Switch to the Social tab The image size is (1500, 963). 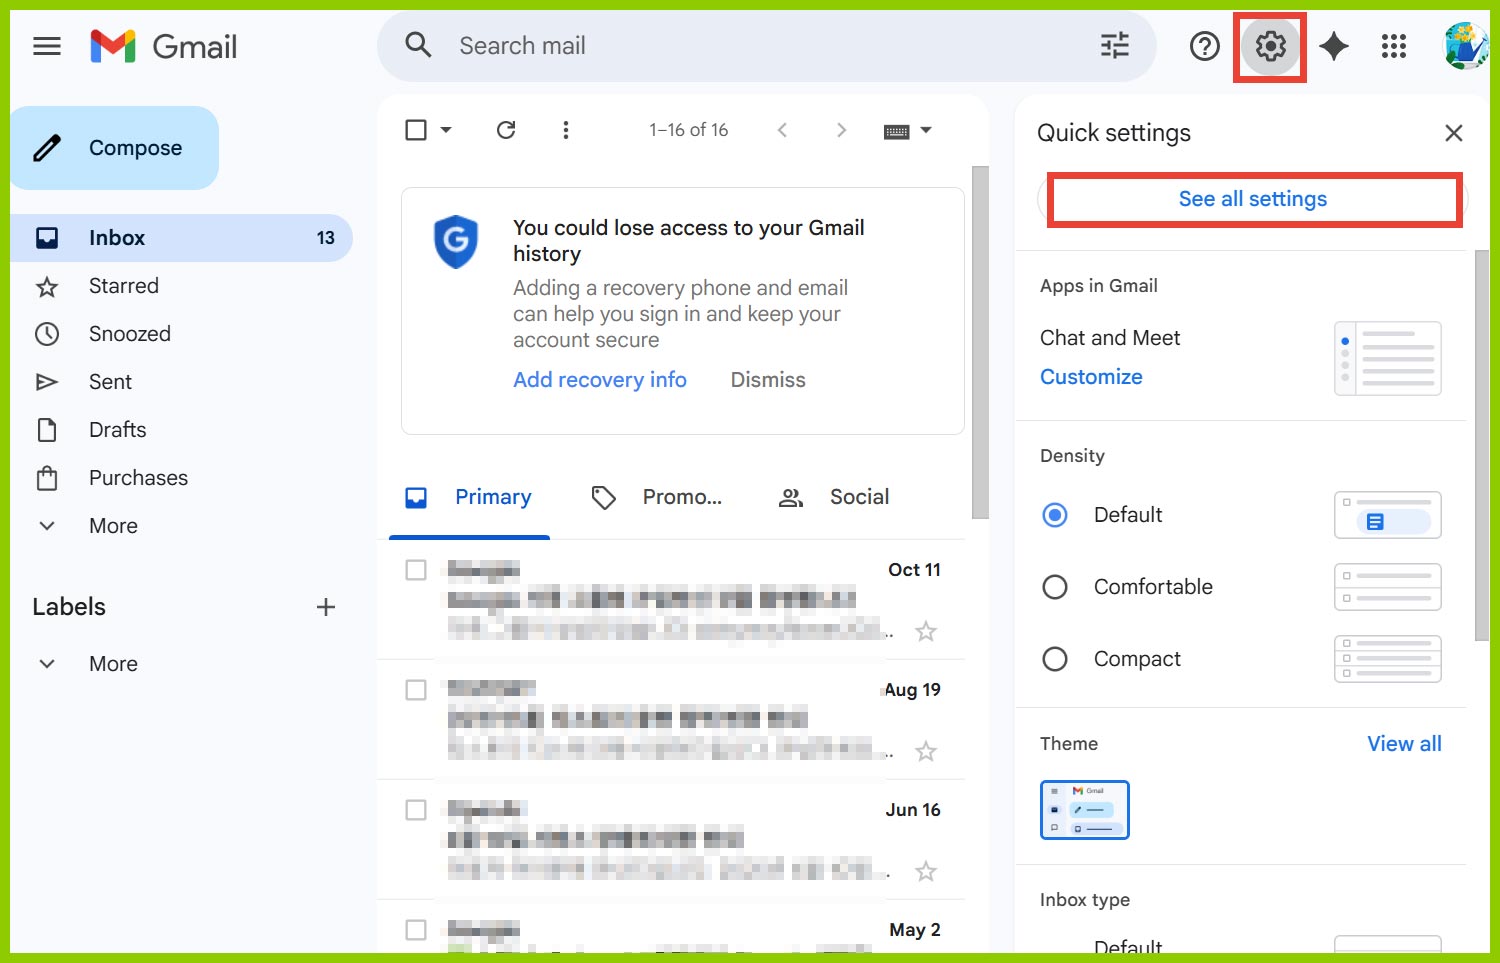tap(834, 497)
